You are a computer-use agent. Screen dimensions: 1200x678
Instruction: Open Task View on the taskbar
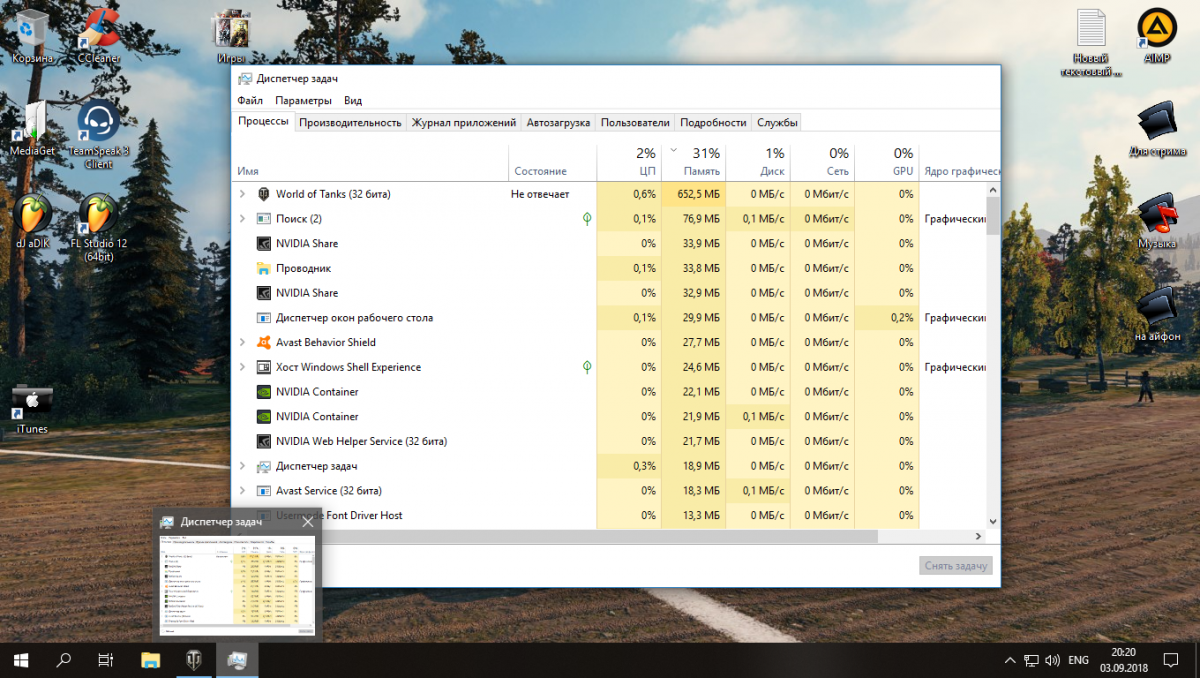(x=106, y=660)
